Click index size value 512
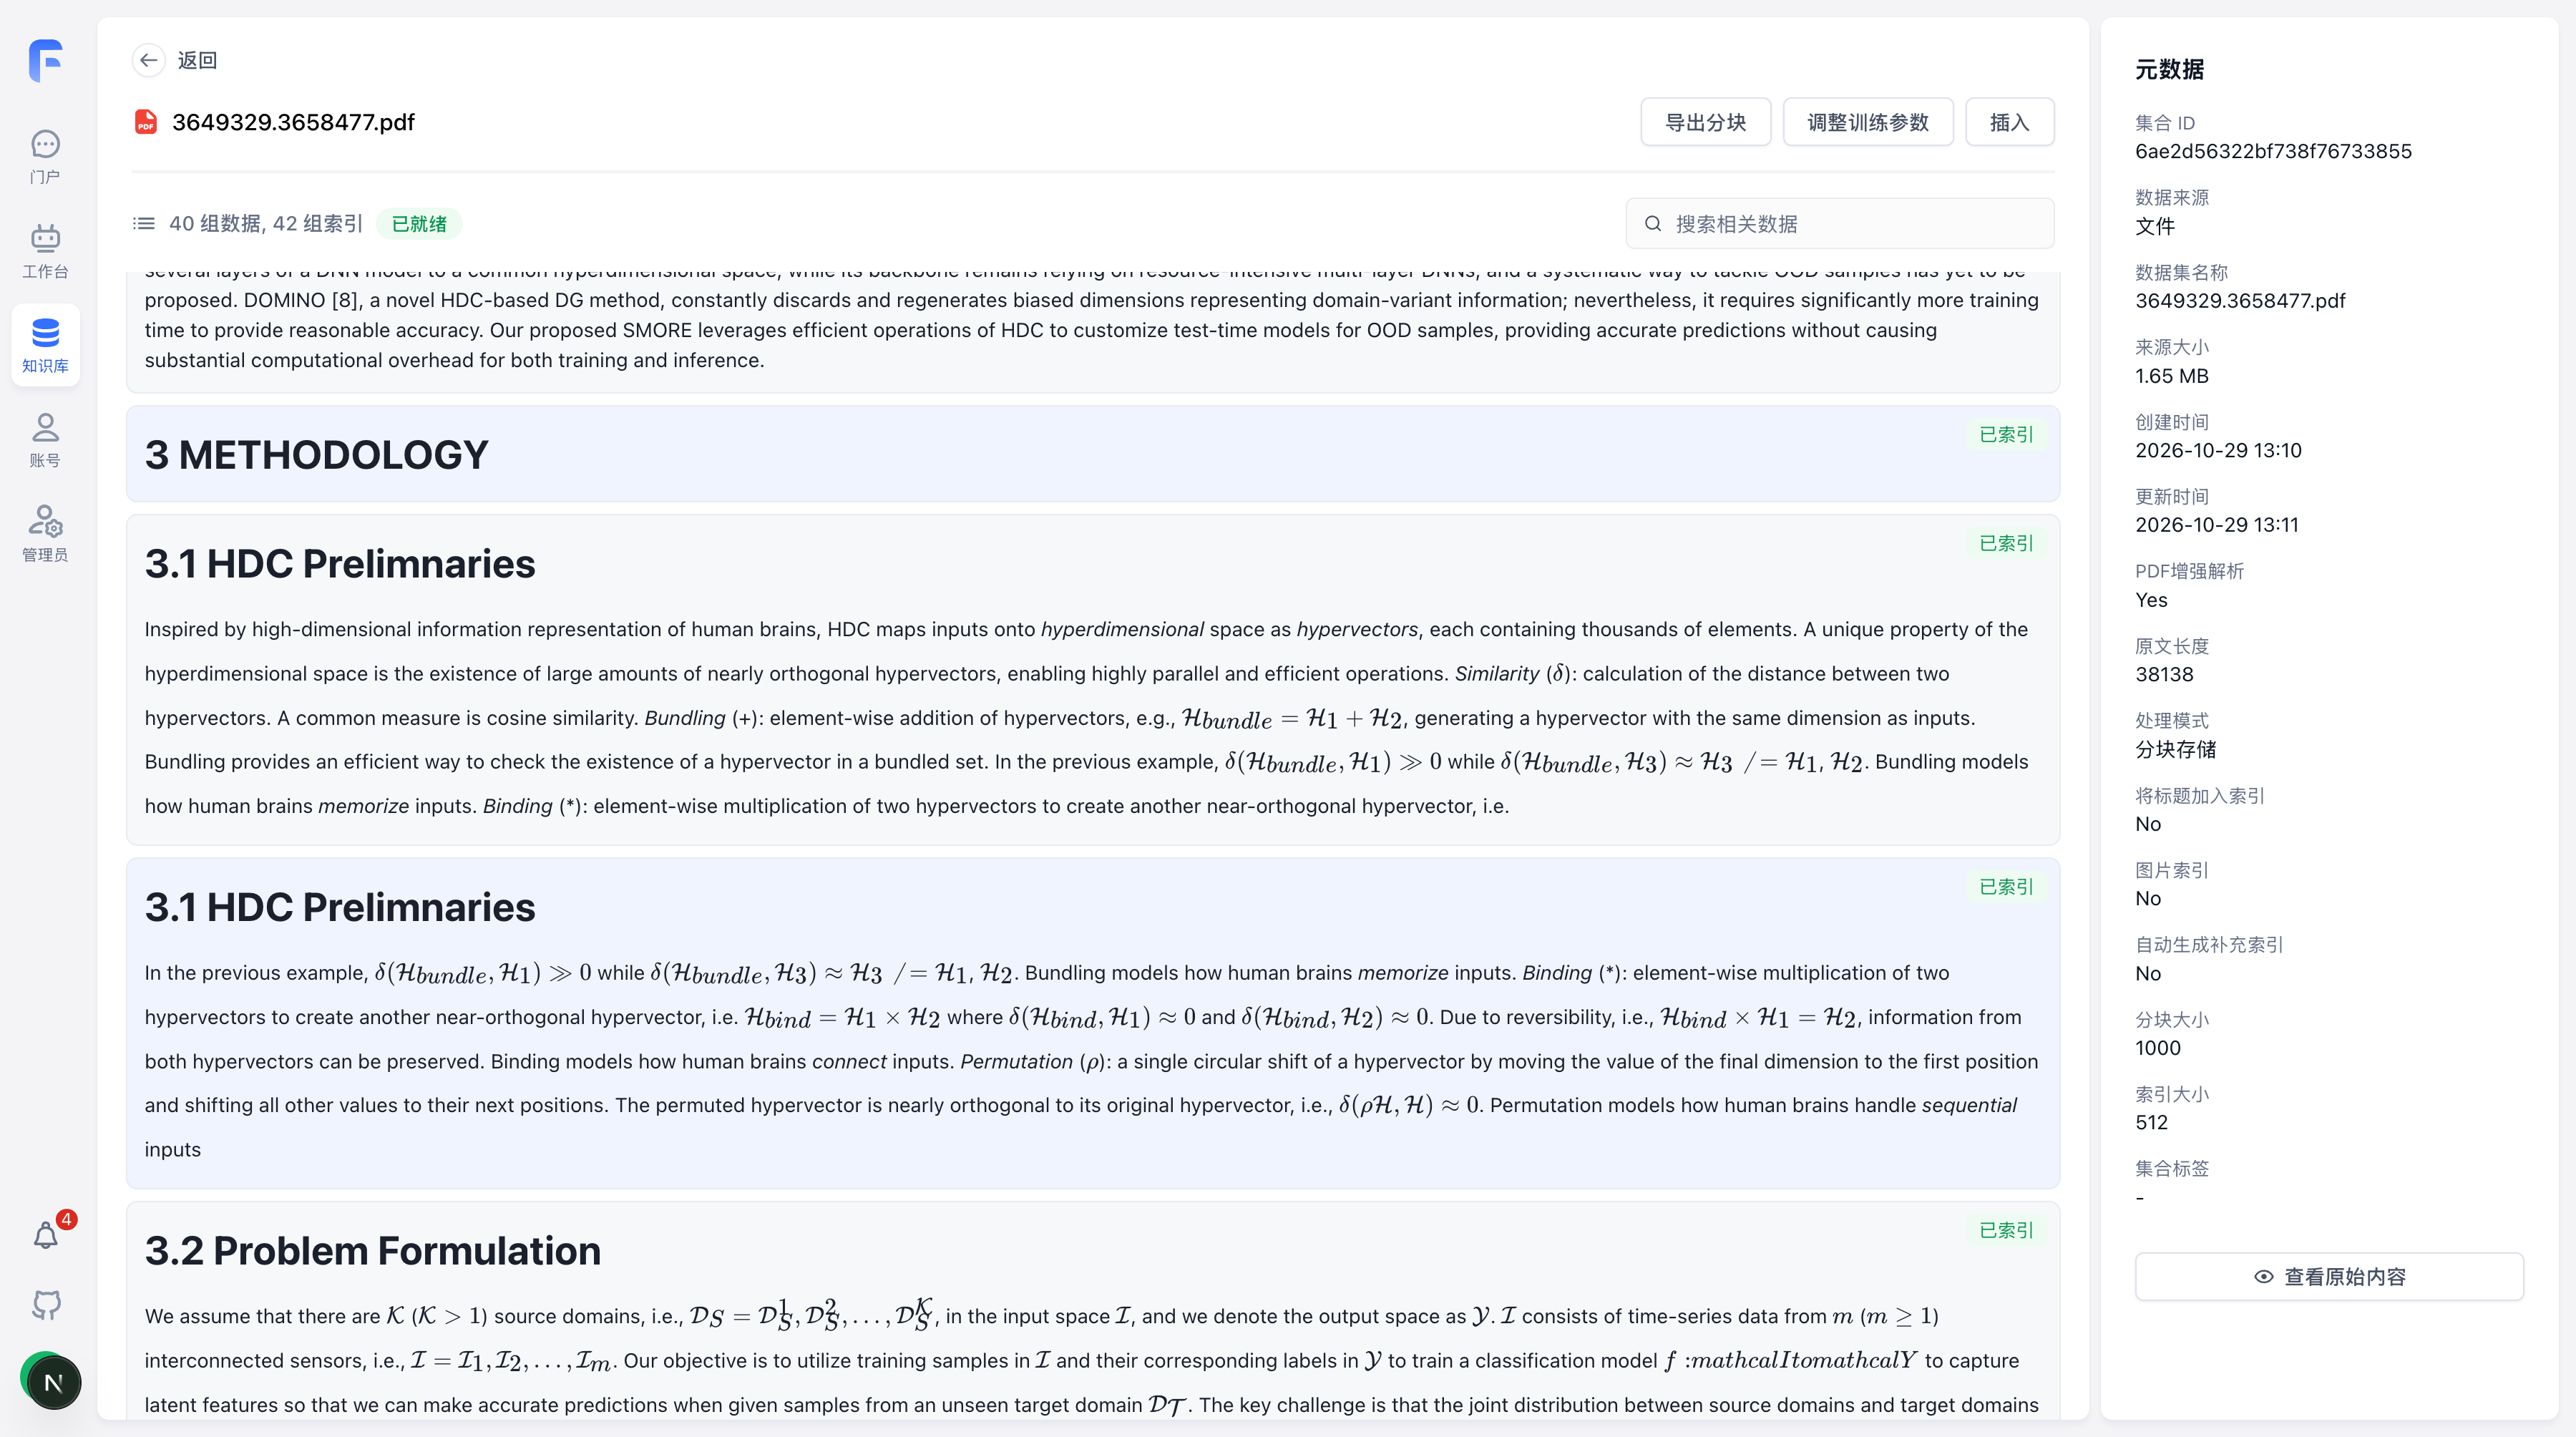Screen dimensions: 2576x1437 2151,1123
